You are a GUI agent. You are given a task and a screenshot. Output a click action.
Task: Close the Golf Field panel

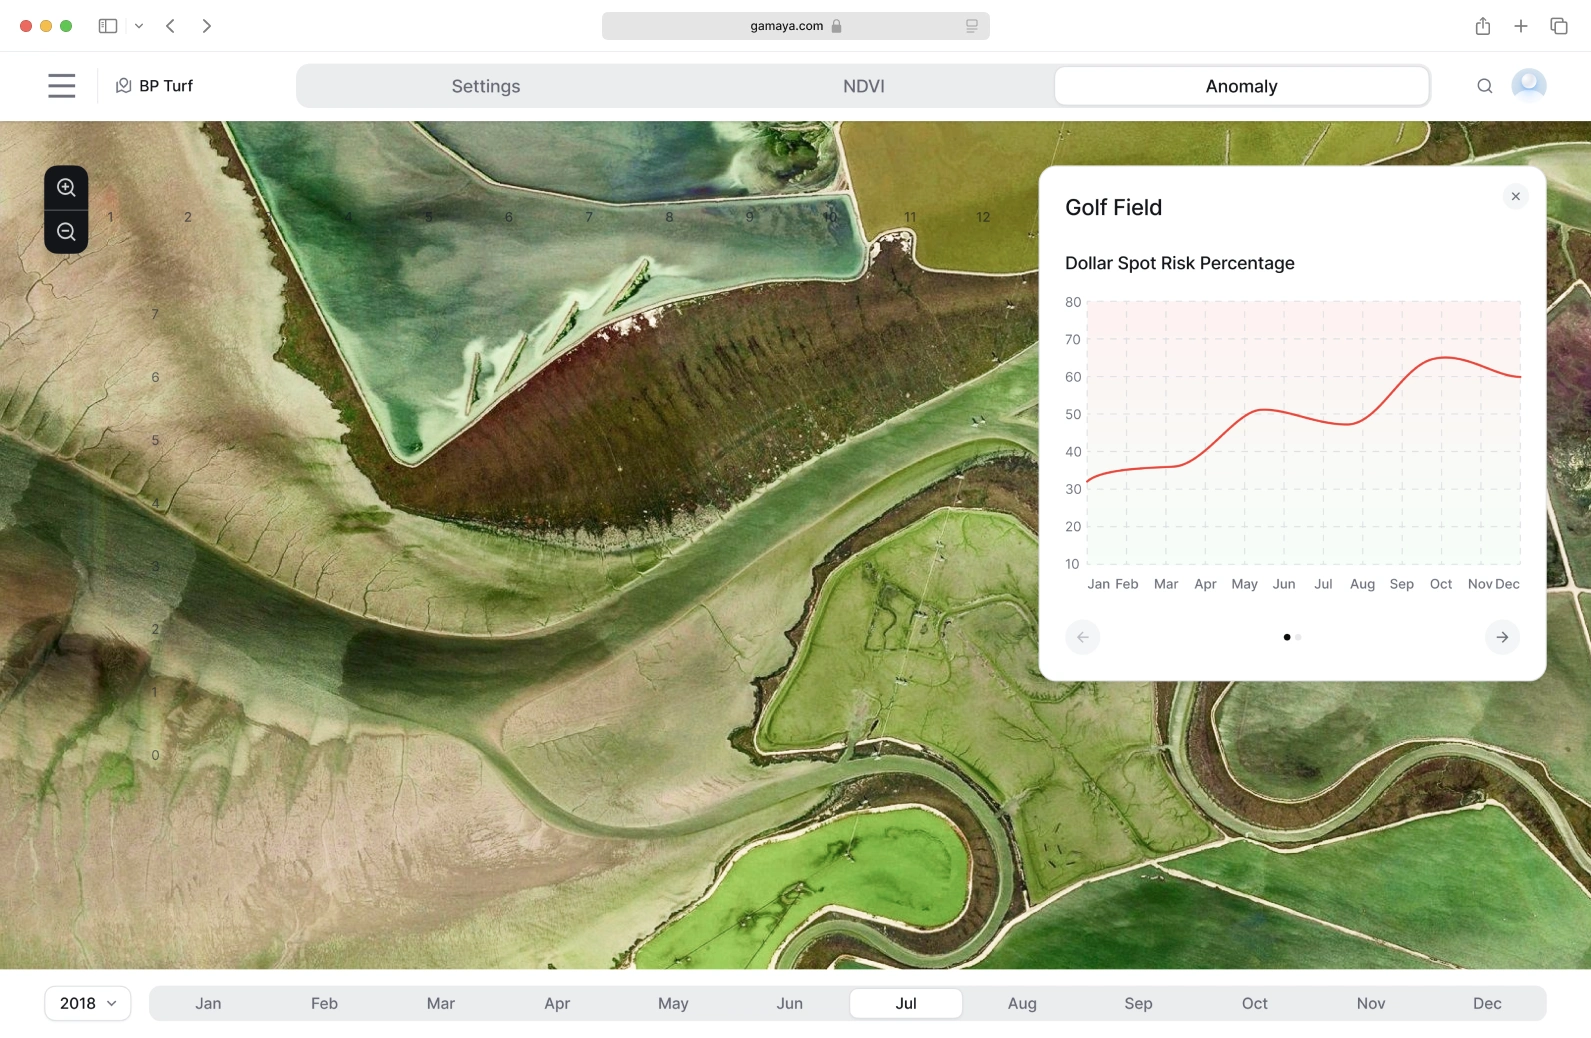pyautogui.click(x=1516, y=196)
